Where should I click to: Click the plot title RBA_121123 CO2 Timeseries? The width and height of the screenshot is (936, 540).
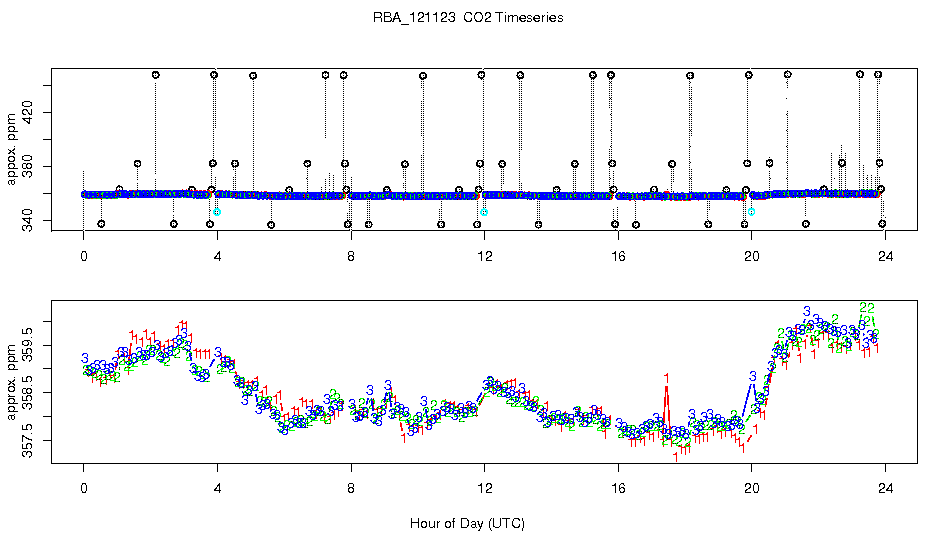click(x=468, y=17)
